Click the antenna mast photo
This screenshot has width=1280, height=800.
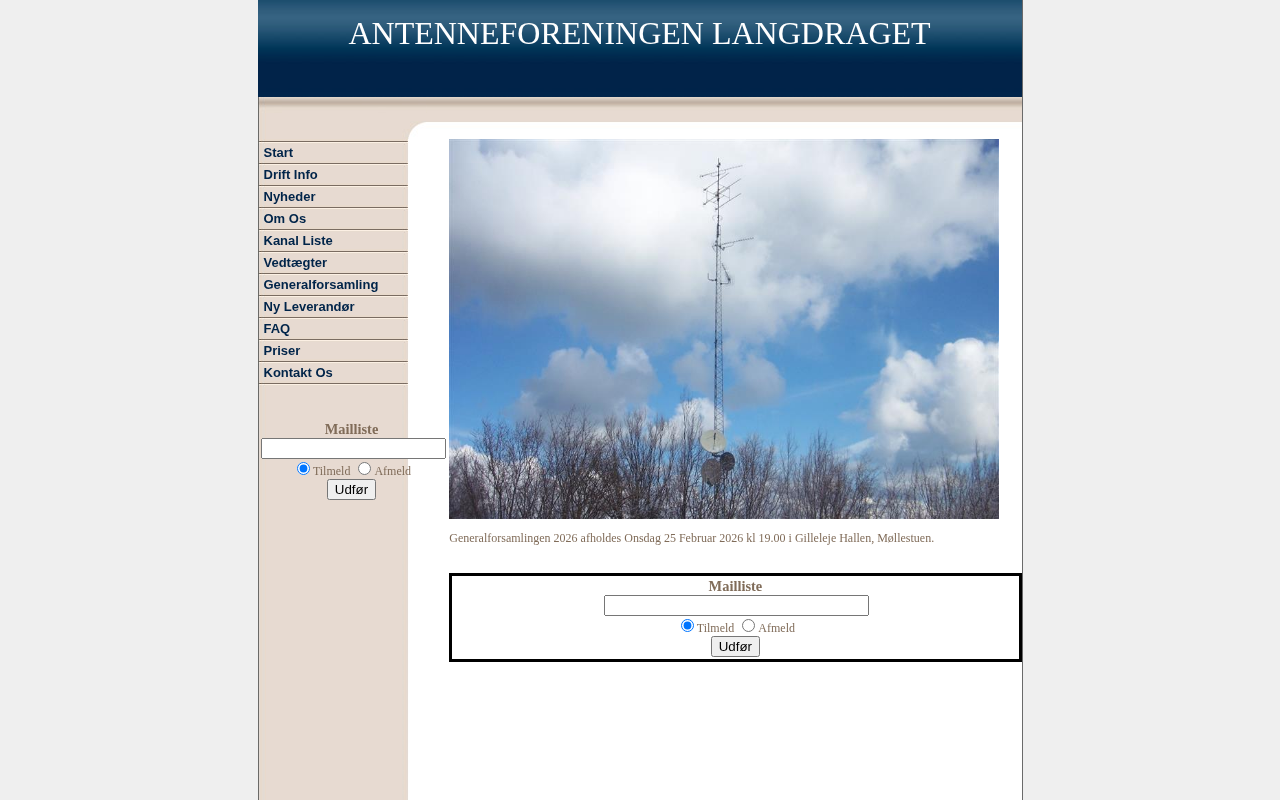pyautogui.click(x=724, y=329)
